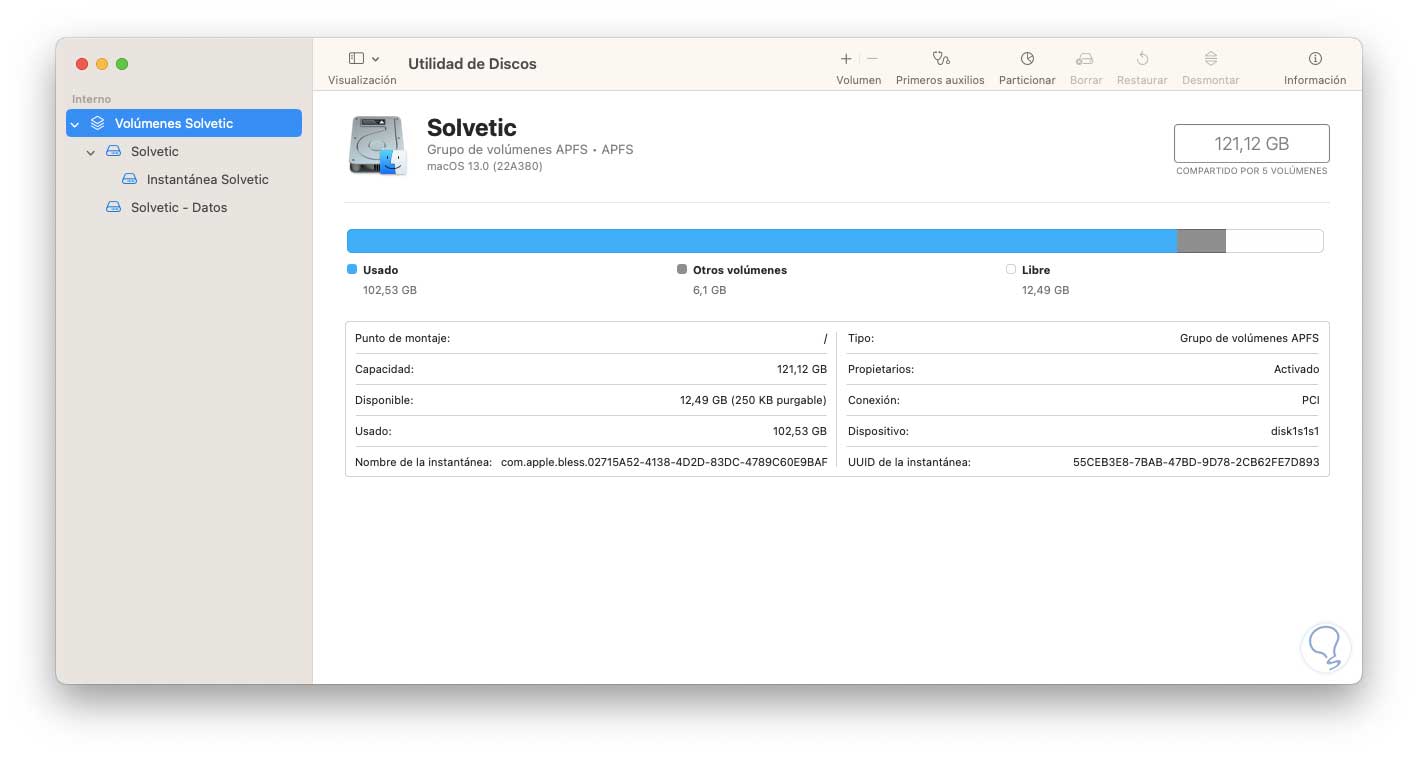Click the Propietarios Activado value

pos(1296,369)
